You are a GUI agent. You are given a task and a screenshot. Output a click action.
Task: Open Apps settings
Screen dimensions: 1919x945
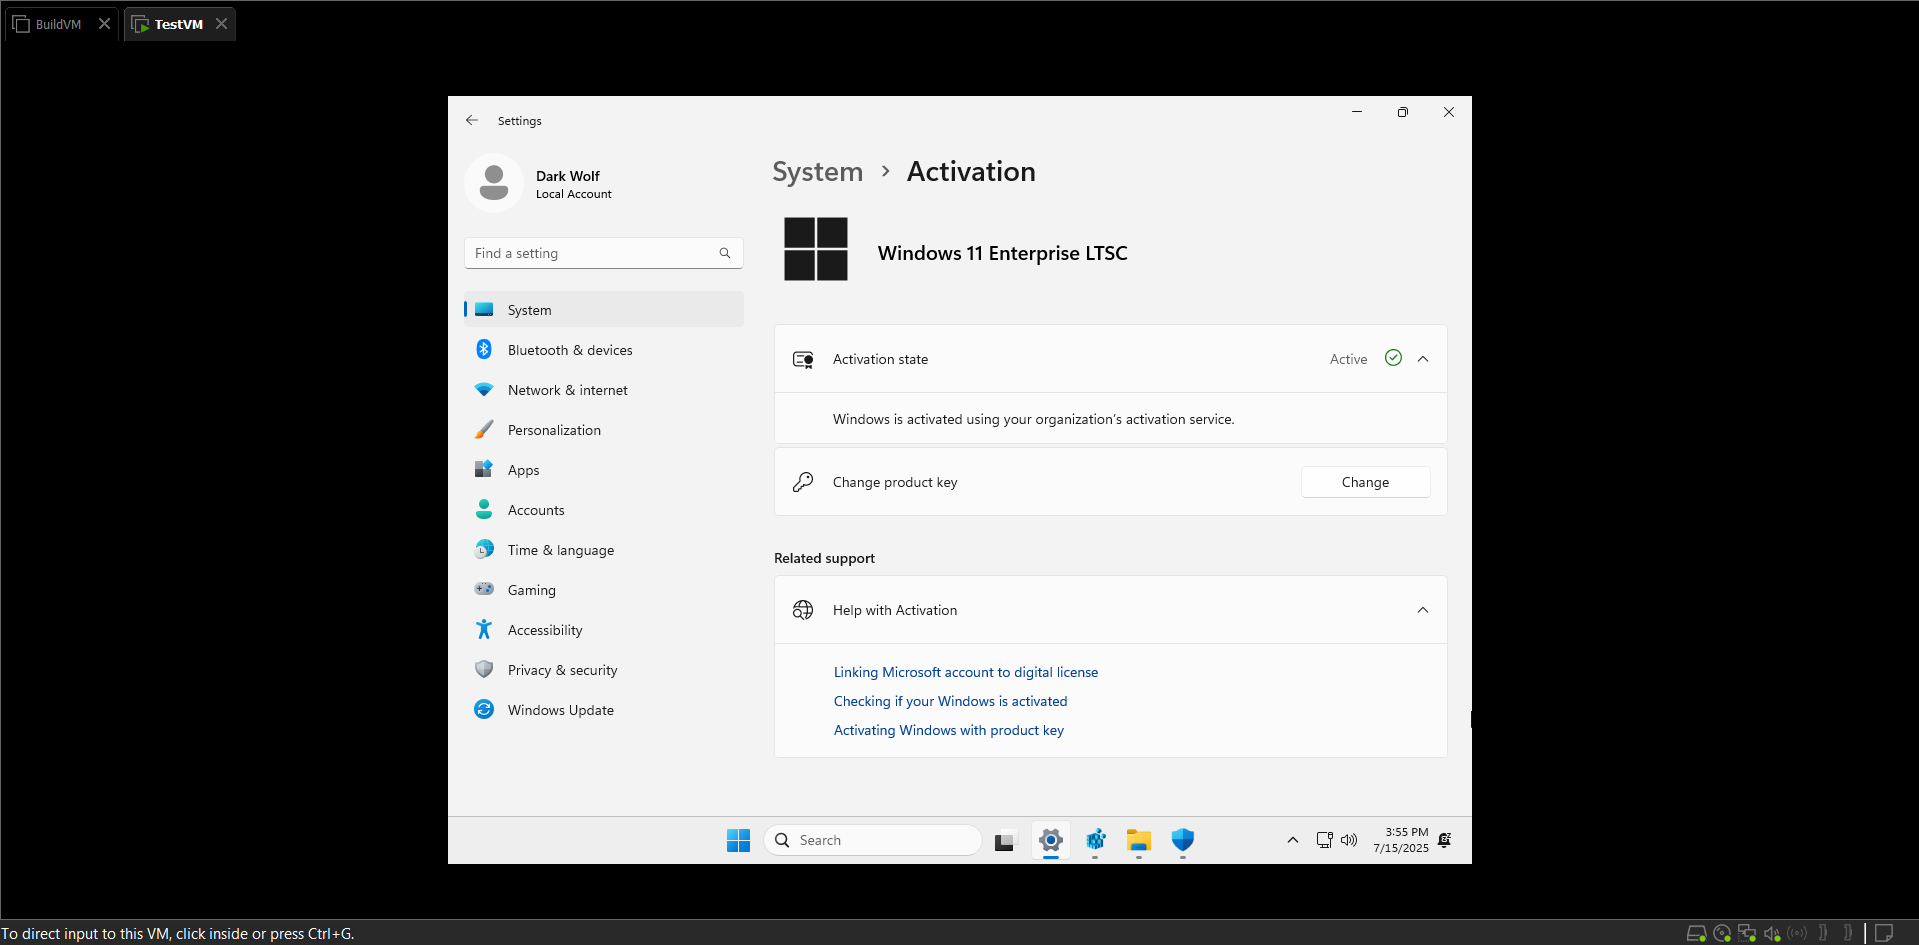(x=604, y=470)
